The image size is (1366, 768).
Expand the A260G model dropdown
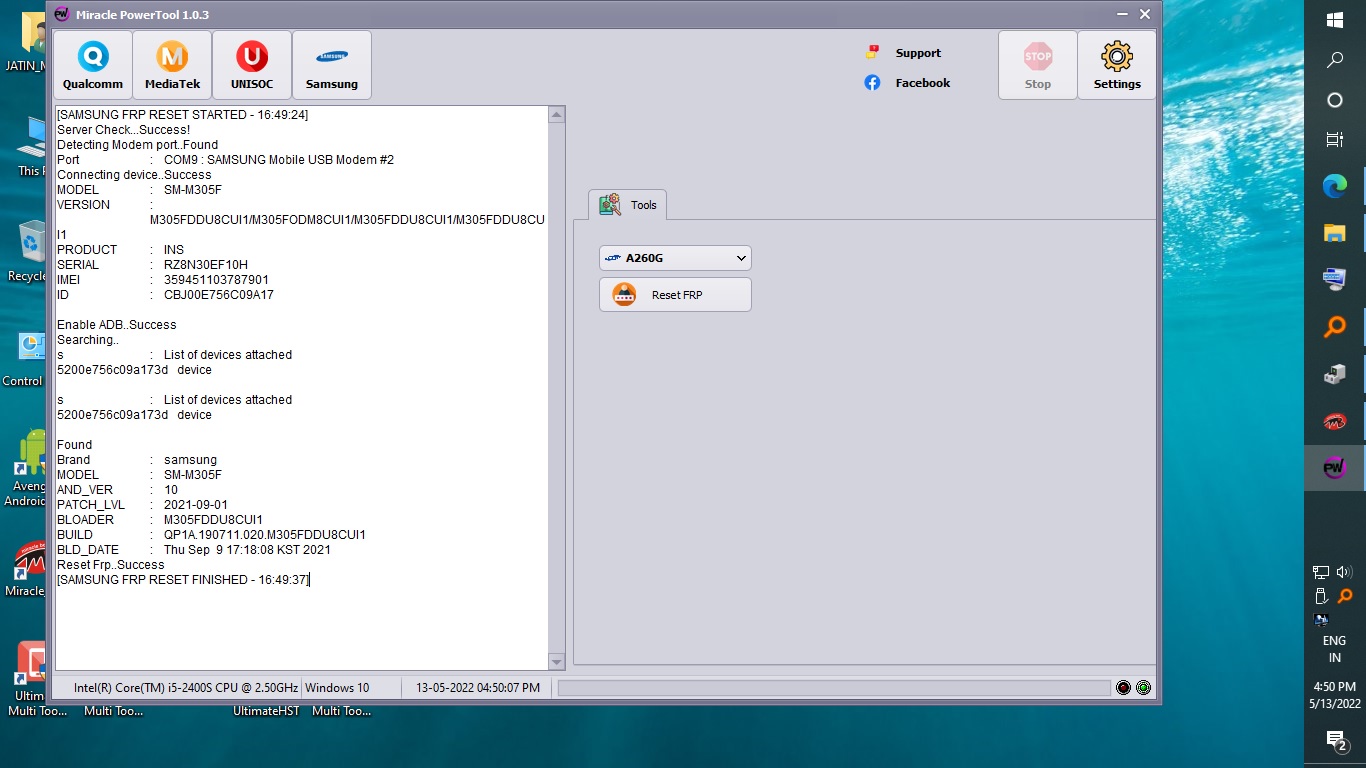pos(675,258)
